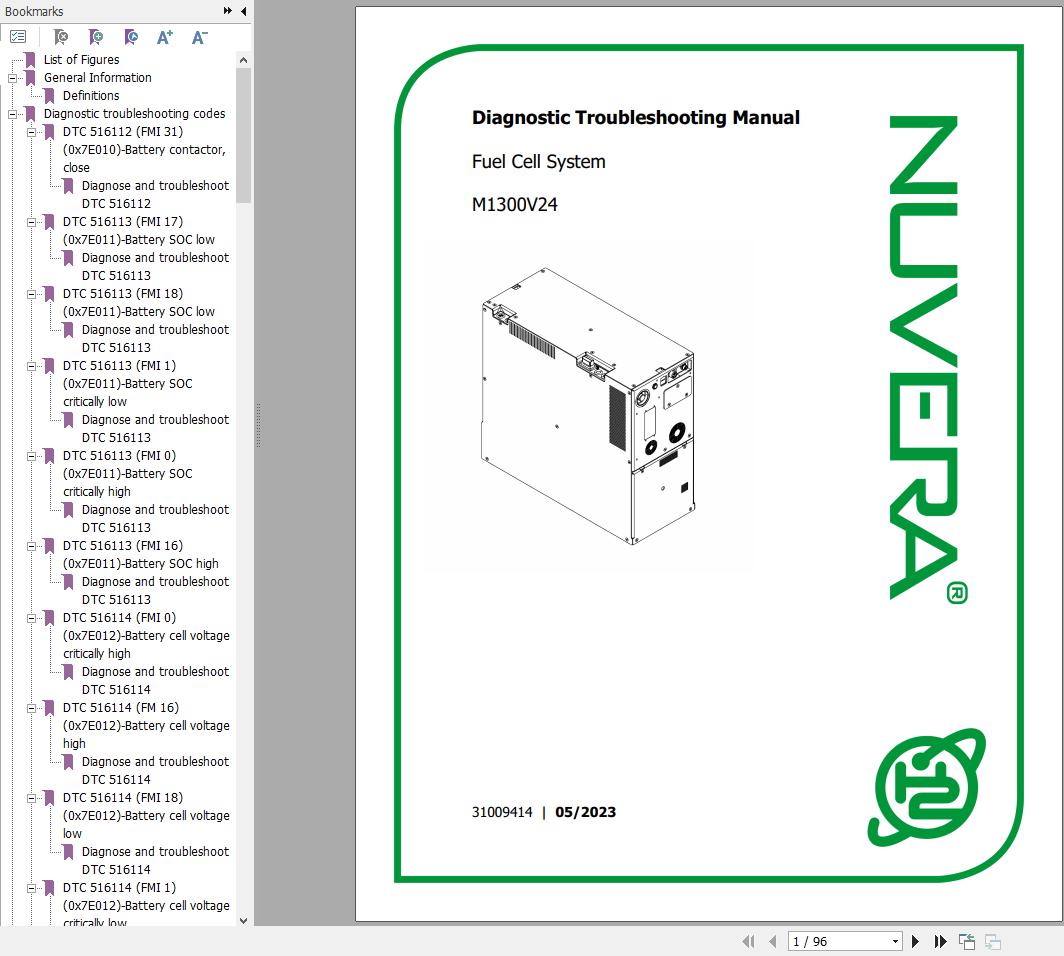Select DTC 516113 (FMI 1) SOC critically low
1064x956 pixels.
tap(128, 383)
